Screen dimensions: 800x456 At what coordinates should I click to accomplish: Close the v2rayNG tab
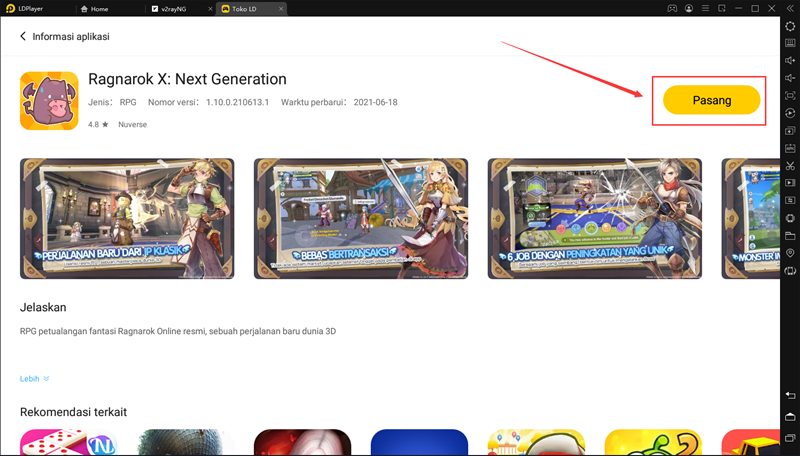(x=208, y=8)
